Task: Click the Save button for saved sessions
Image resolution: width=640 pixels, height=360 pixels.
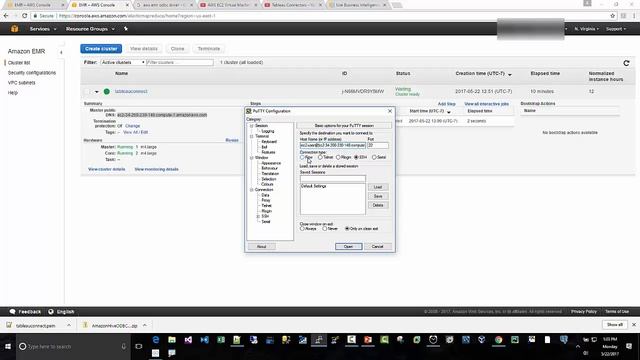Action: (x=378, y=196)
